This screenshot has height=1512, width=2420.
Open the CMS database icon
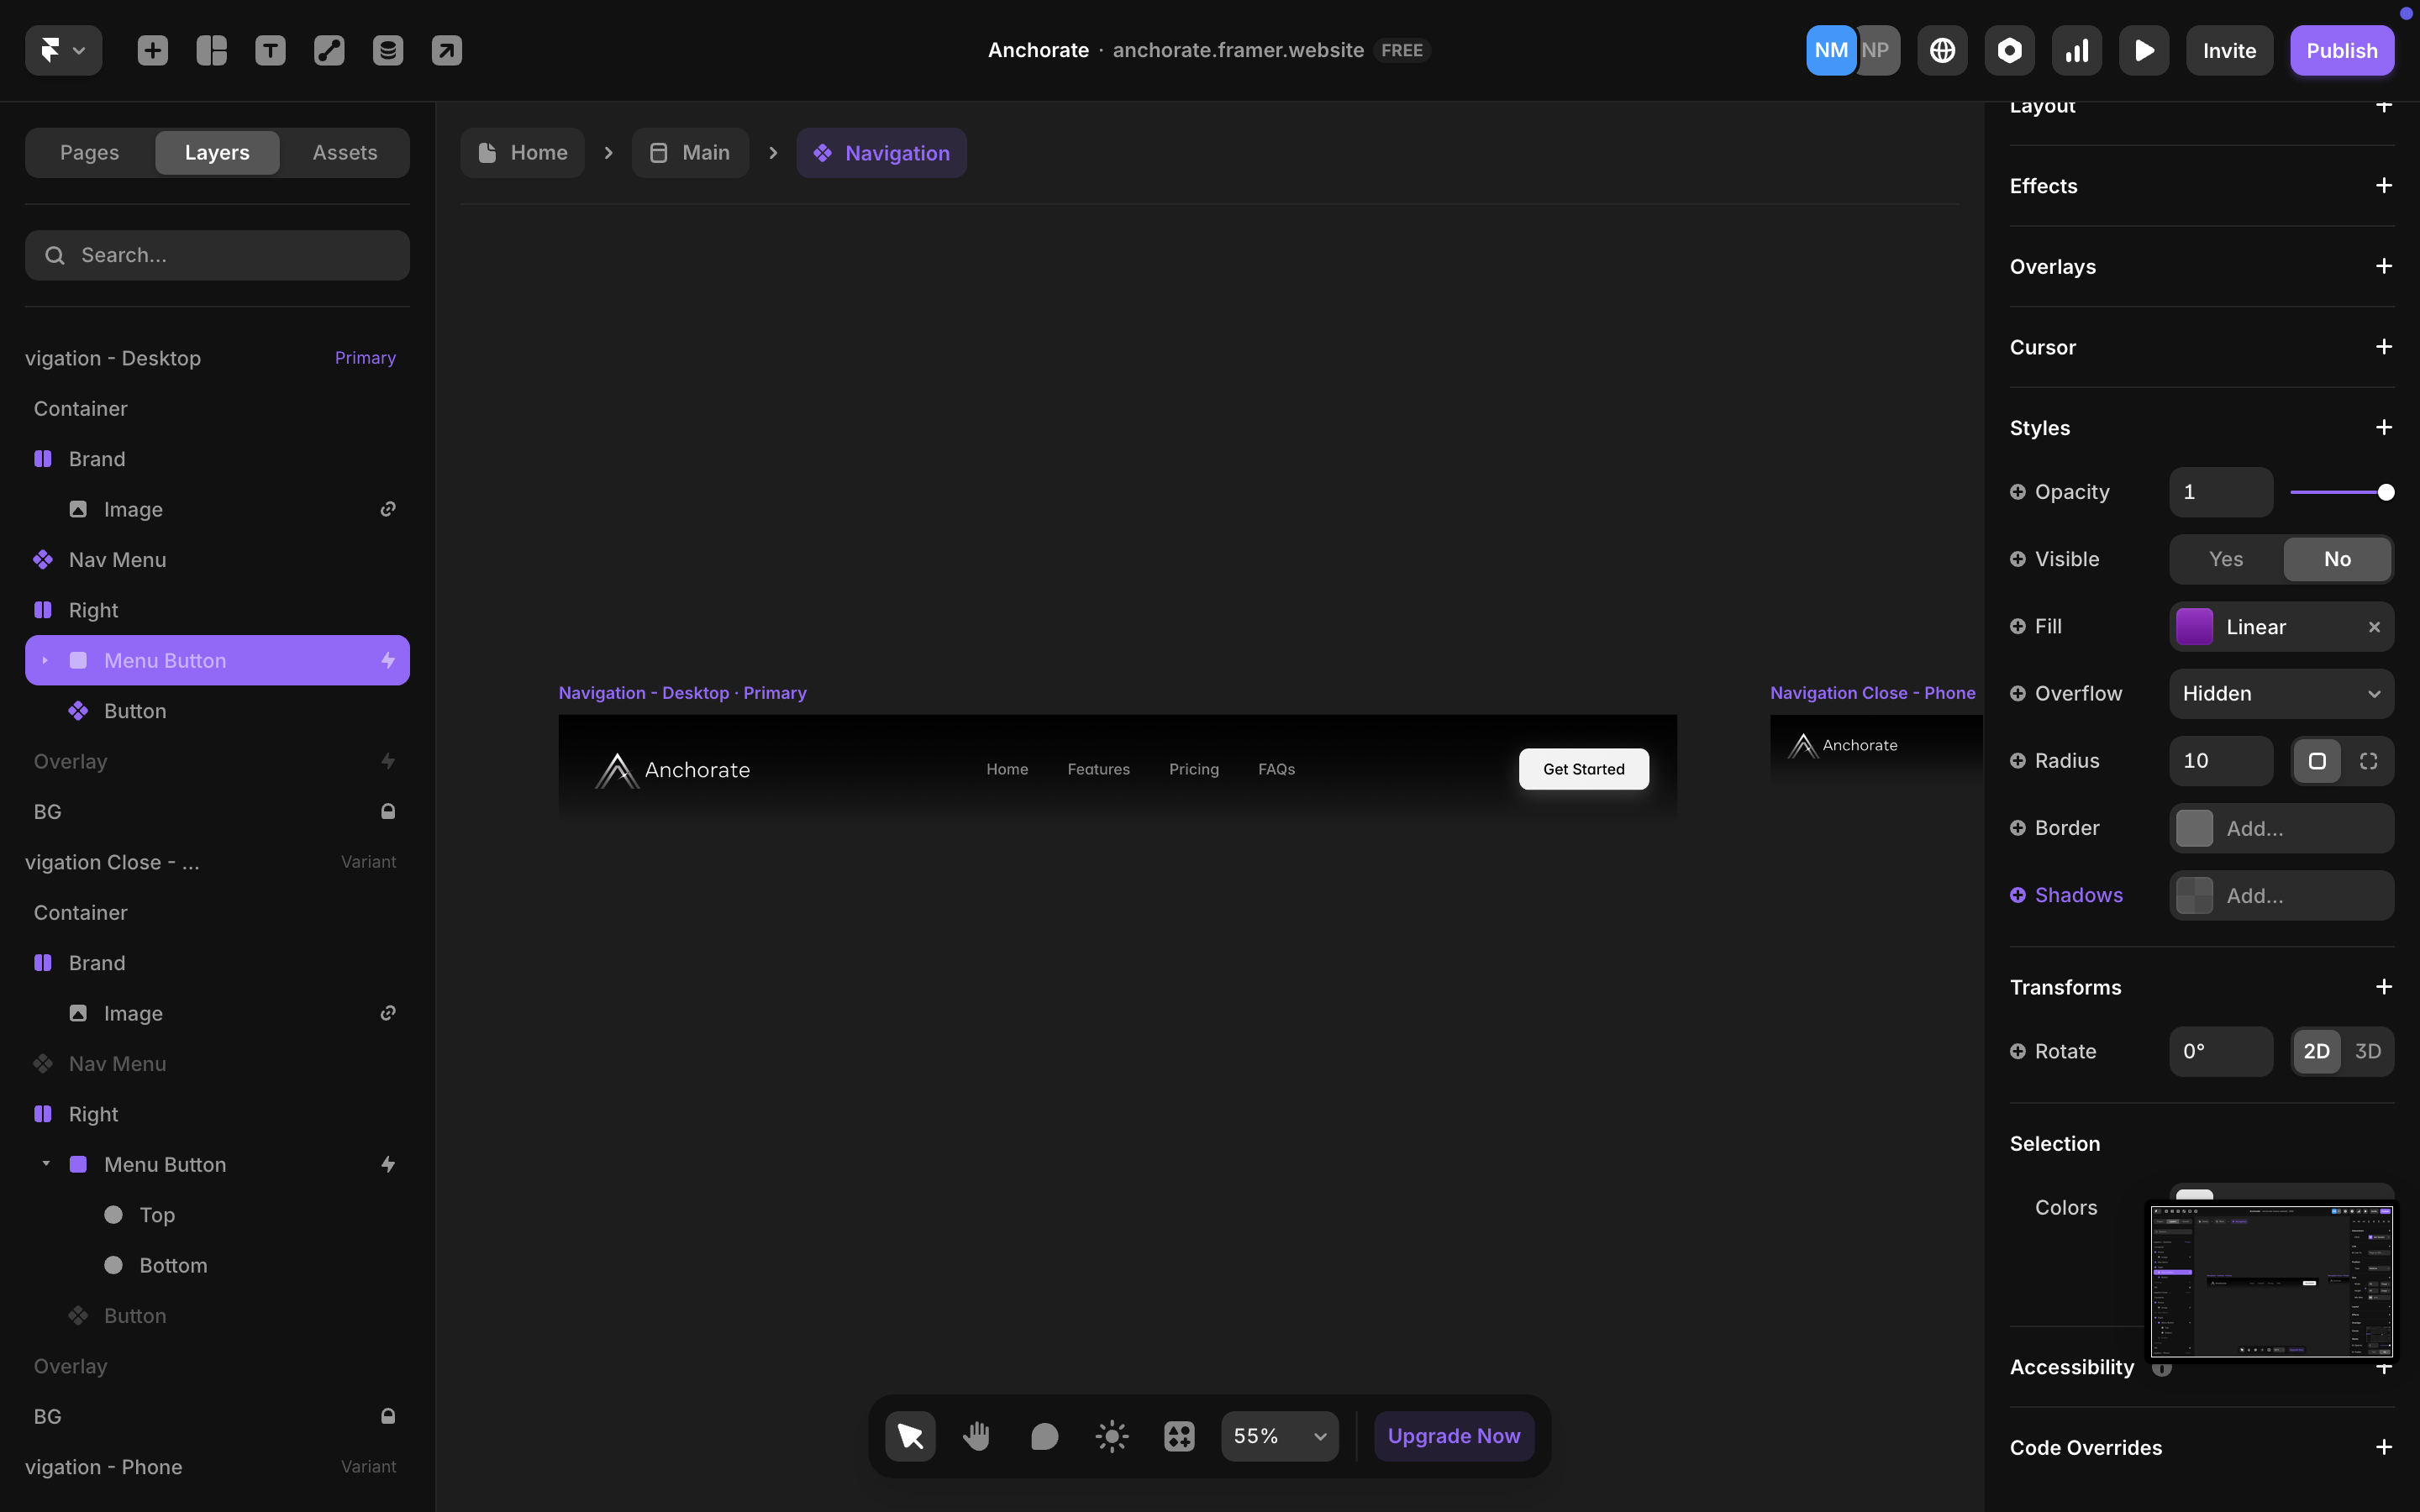pyautogui.click(x=388, y=50)
